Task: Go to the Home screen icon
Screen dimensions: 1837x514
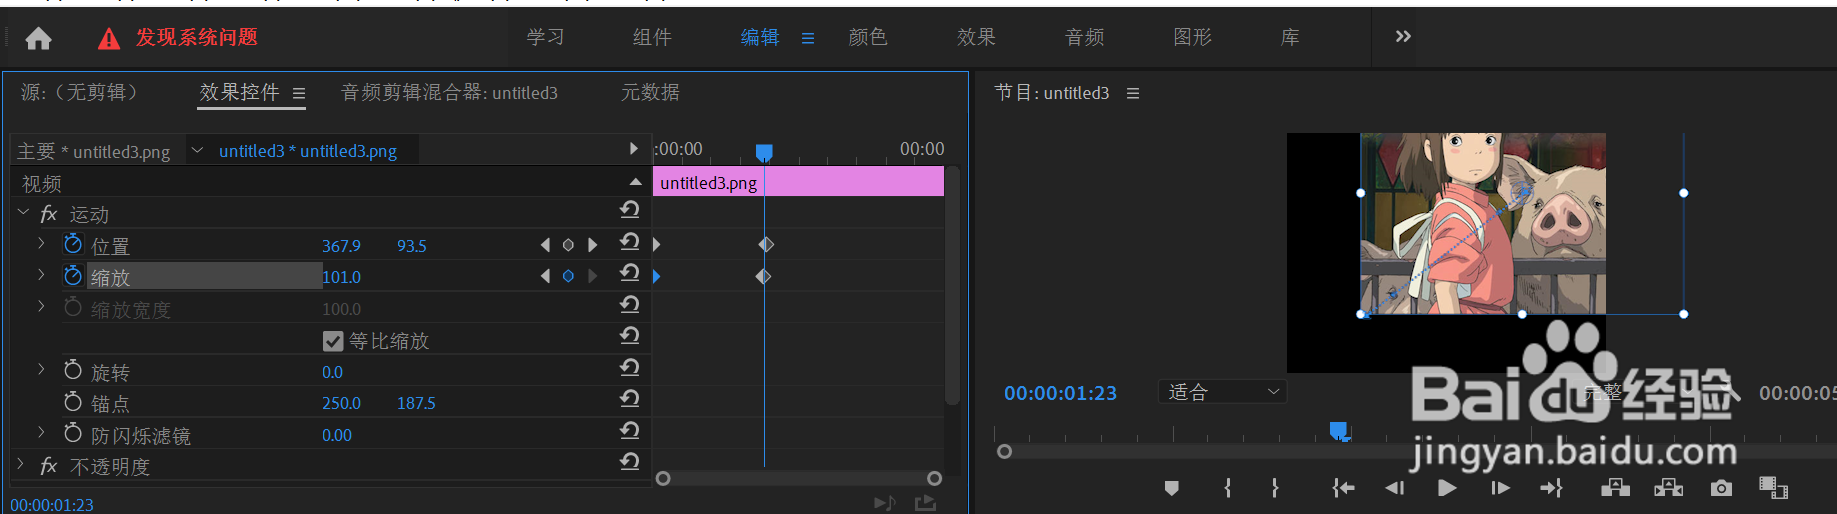Action: click(38, 38)
